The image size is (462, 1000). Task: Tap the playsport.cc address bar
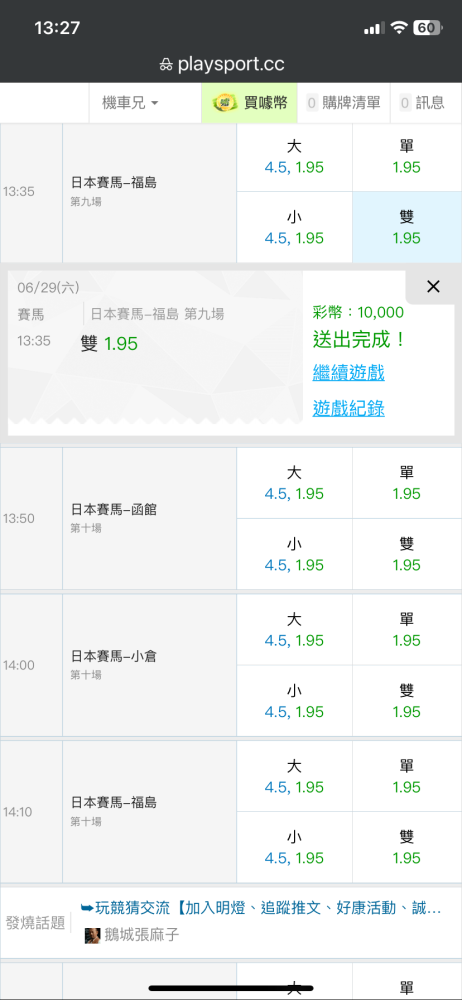[x=231, y=64]
